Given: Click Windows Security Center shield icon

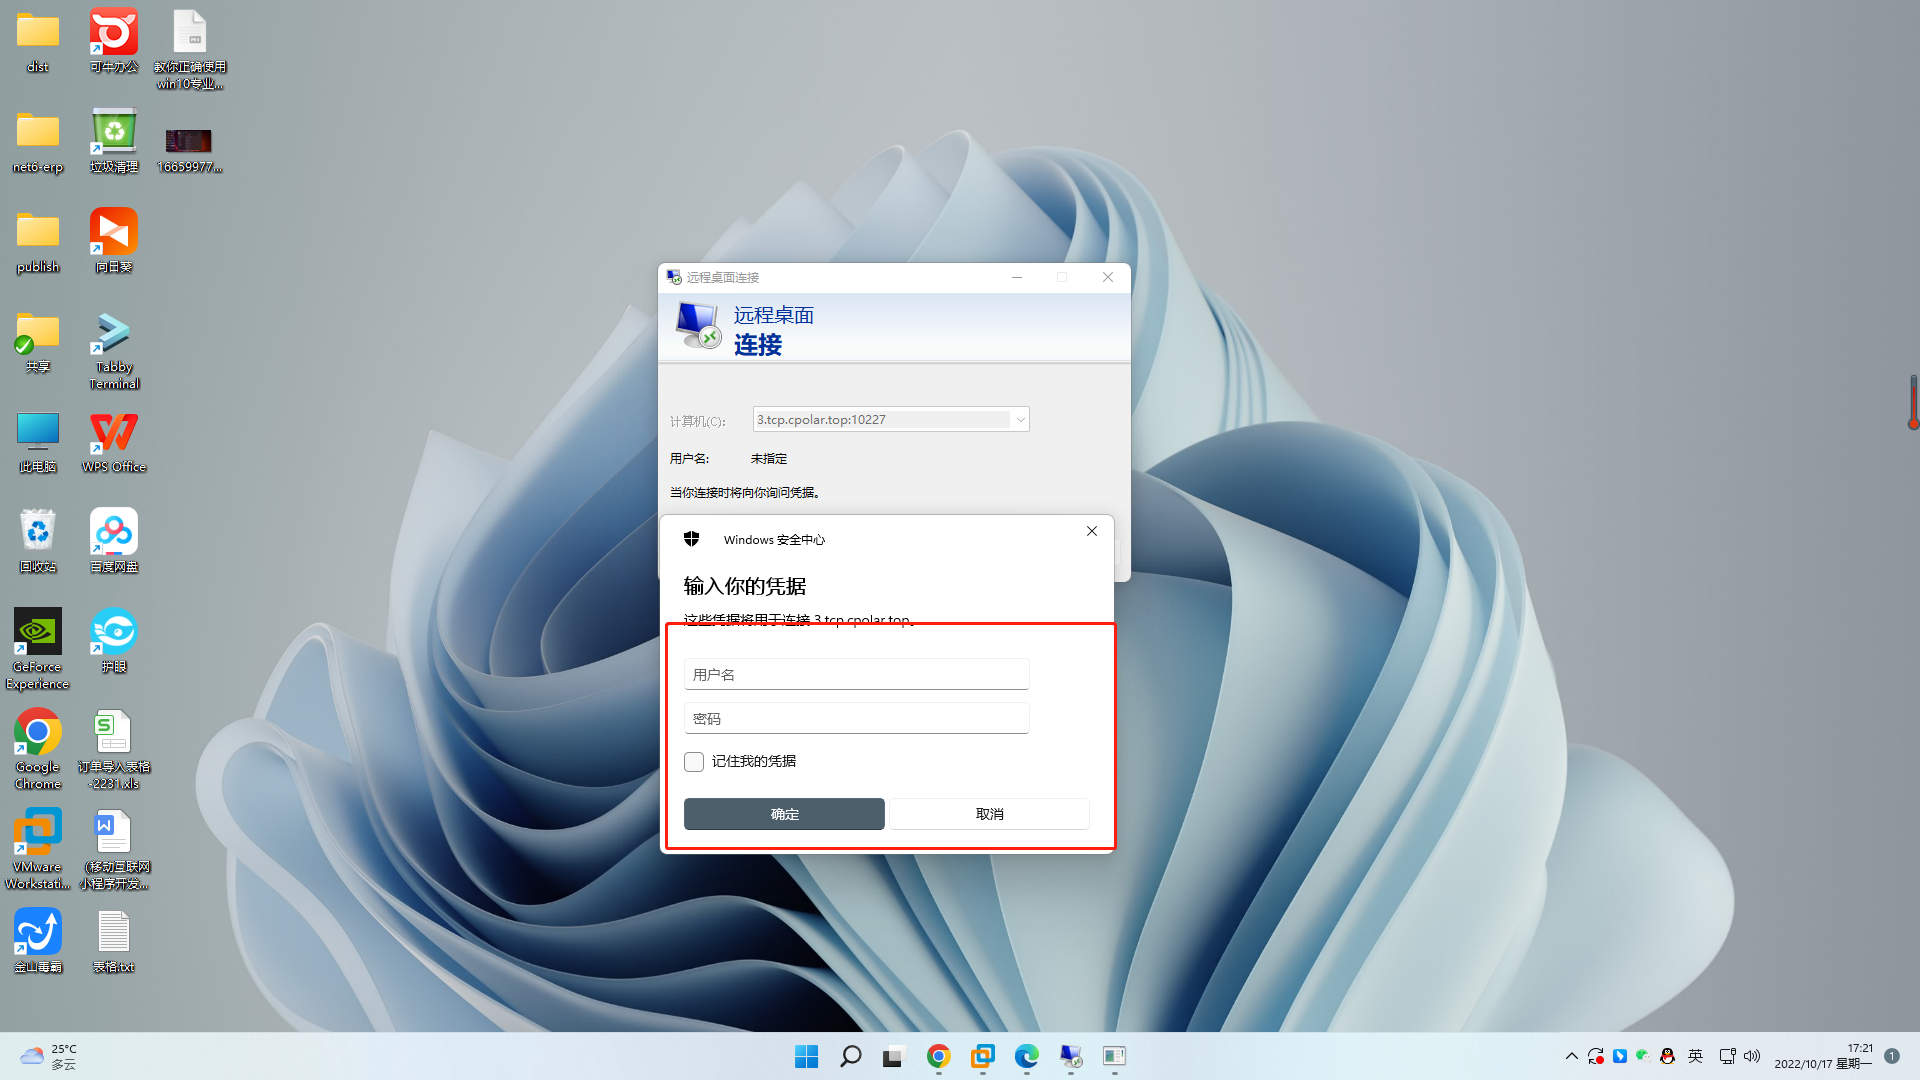Looking at the screenshot, I should point(691,538).
